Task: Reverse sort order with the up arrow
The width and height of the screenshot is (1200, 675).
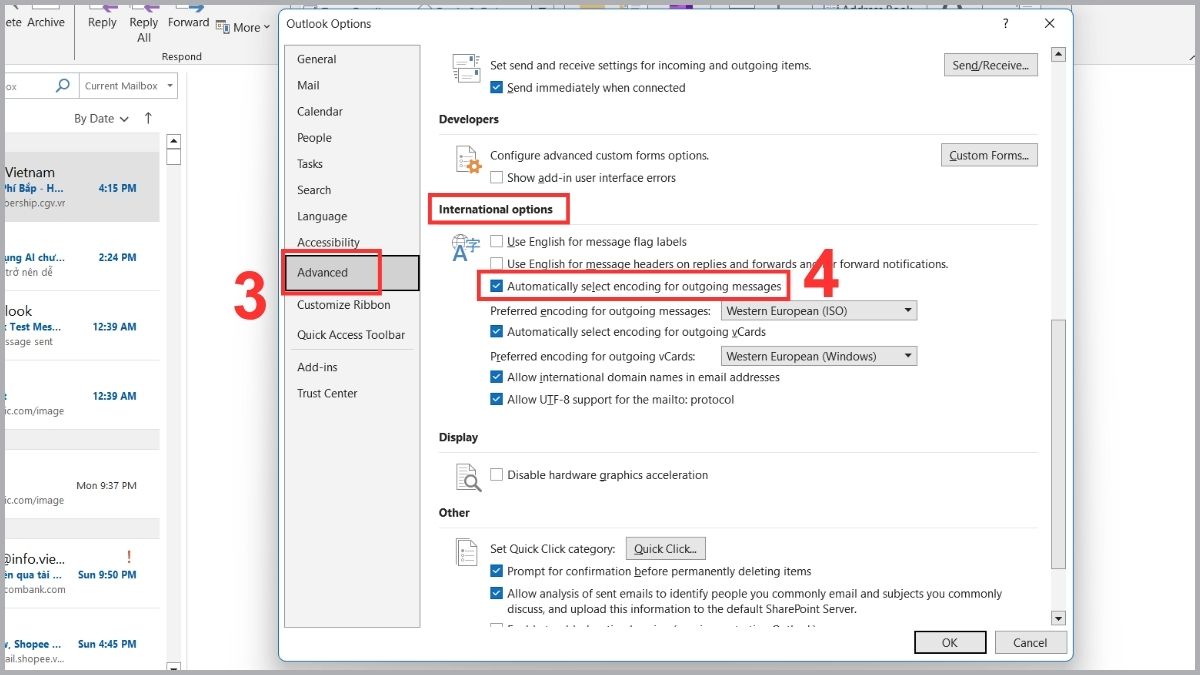Action: click(x=148, y=118)
